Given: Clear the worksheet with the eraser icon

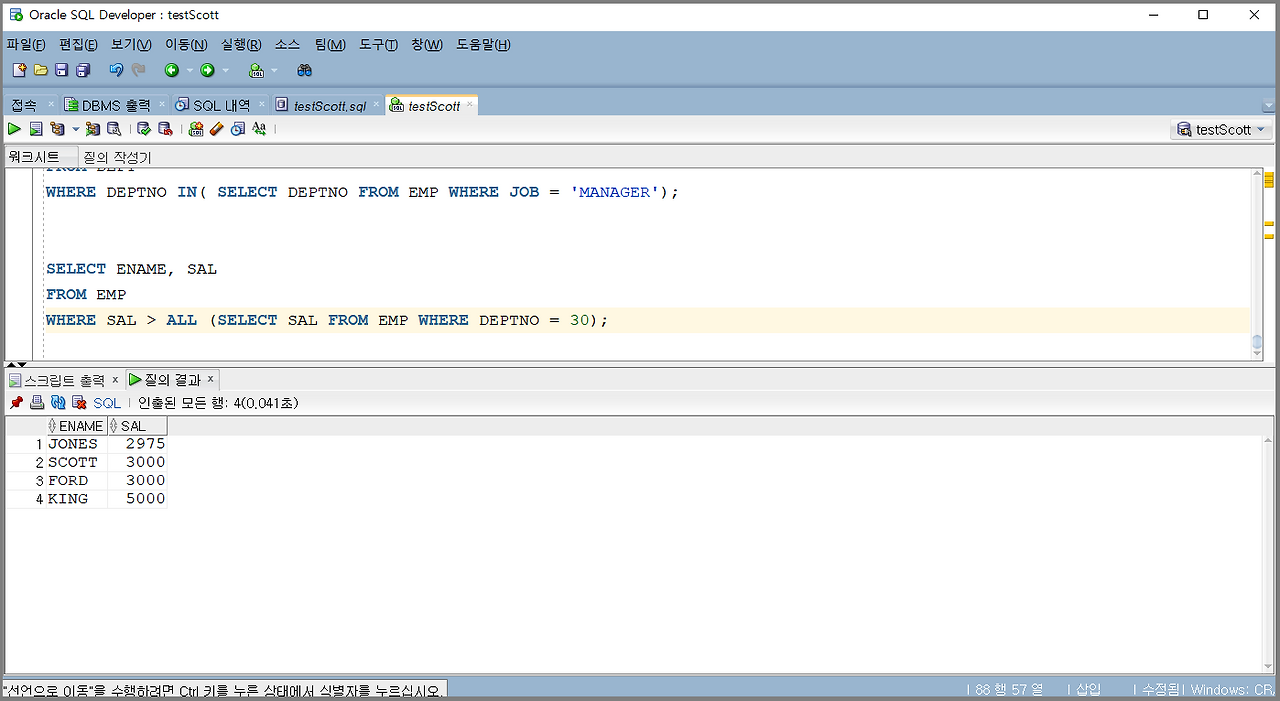Looking at the screenshot, I should point(217,129).
